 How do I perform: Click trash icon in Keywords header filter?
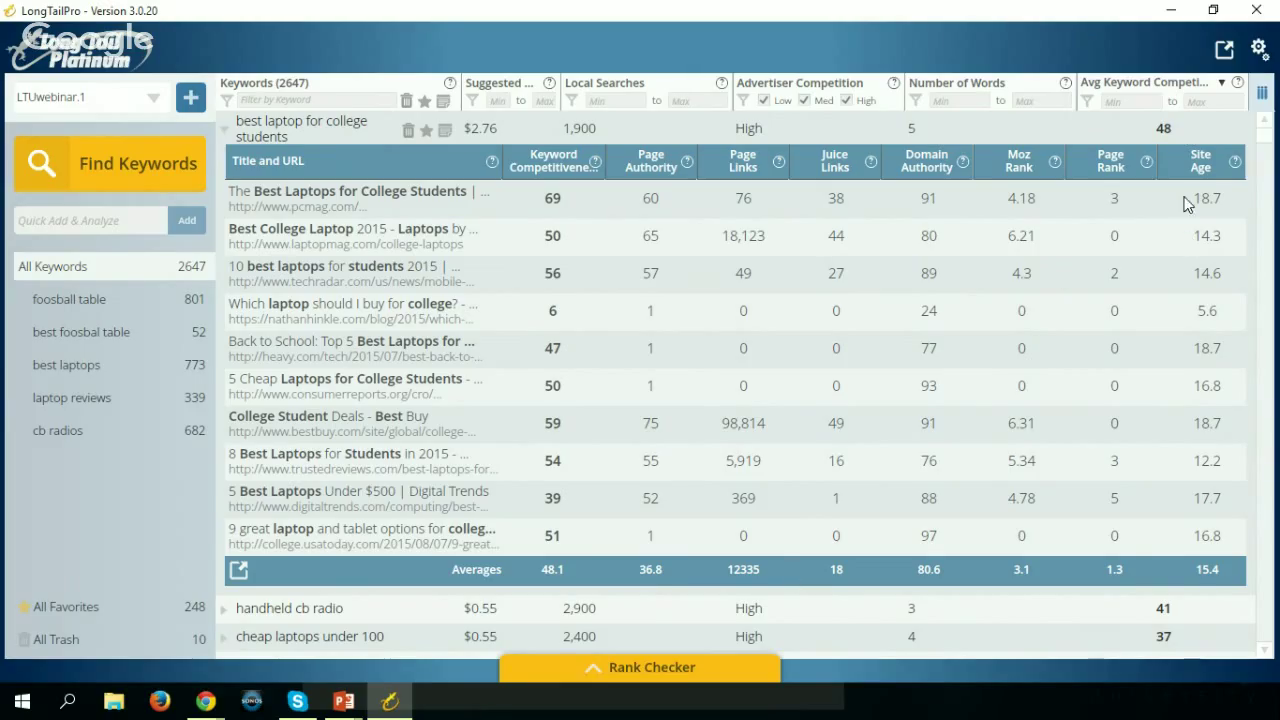point(406,101)
